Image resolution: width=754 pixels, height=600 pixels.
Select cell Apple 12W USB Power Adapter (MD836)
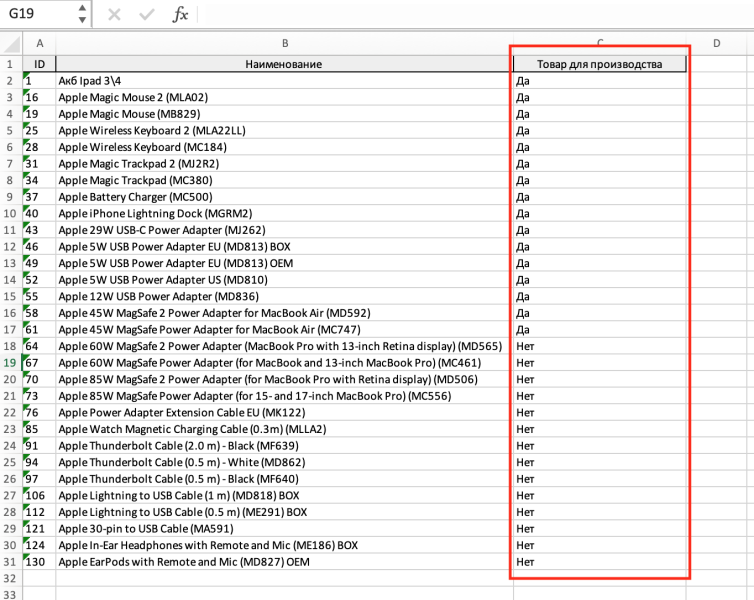[x=285, y=296]
